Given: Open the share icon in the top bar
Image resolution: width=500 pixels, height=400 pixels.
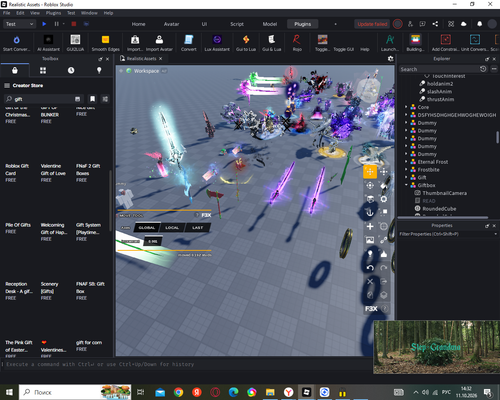Looking at the screenshot, I should [435, 24].
